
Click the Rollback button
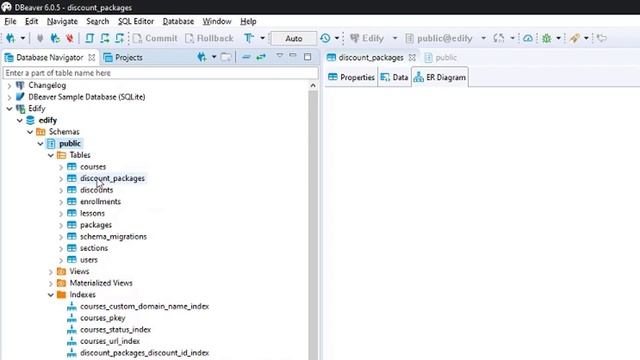(209, 38)
